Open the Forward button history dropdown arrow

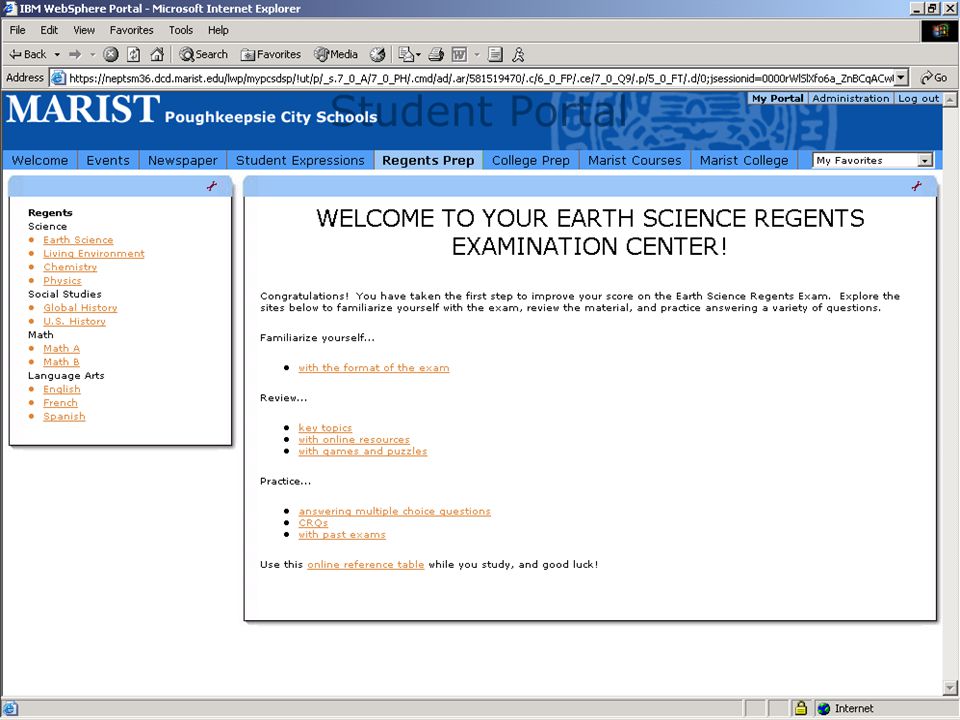click(x=92, y=54)
